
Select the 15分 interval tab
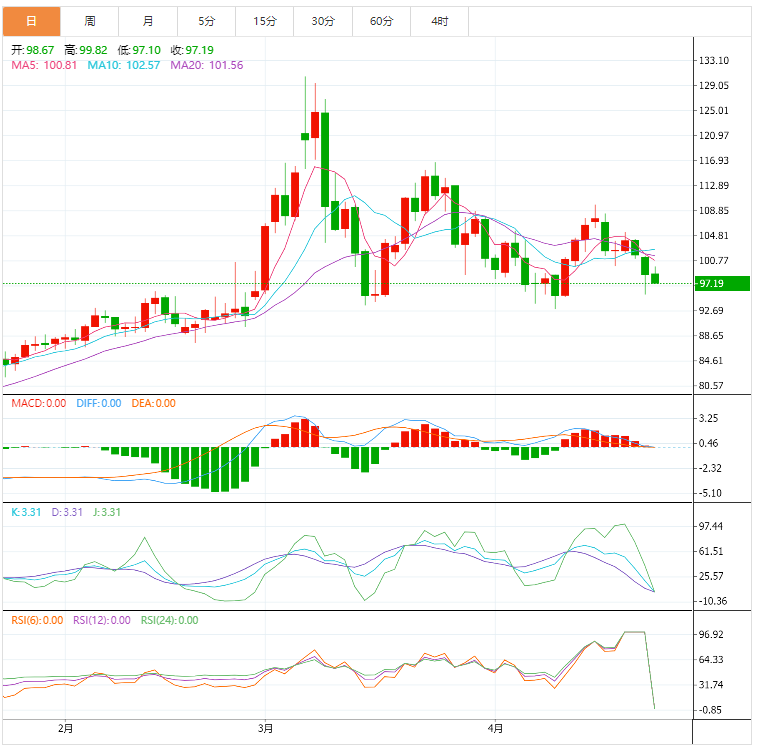[x=265, y=21]
